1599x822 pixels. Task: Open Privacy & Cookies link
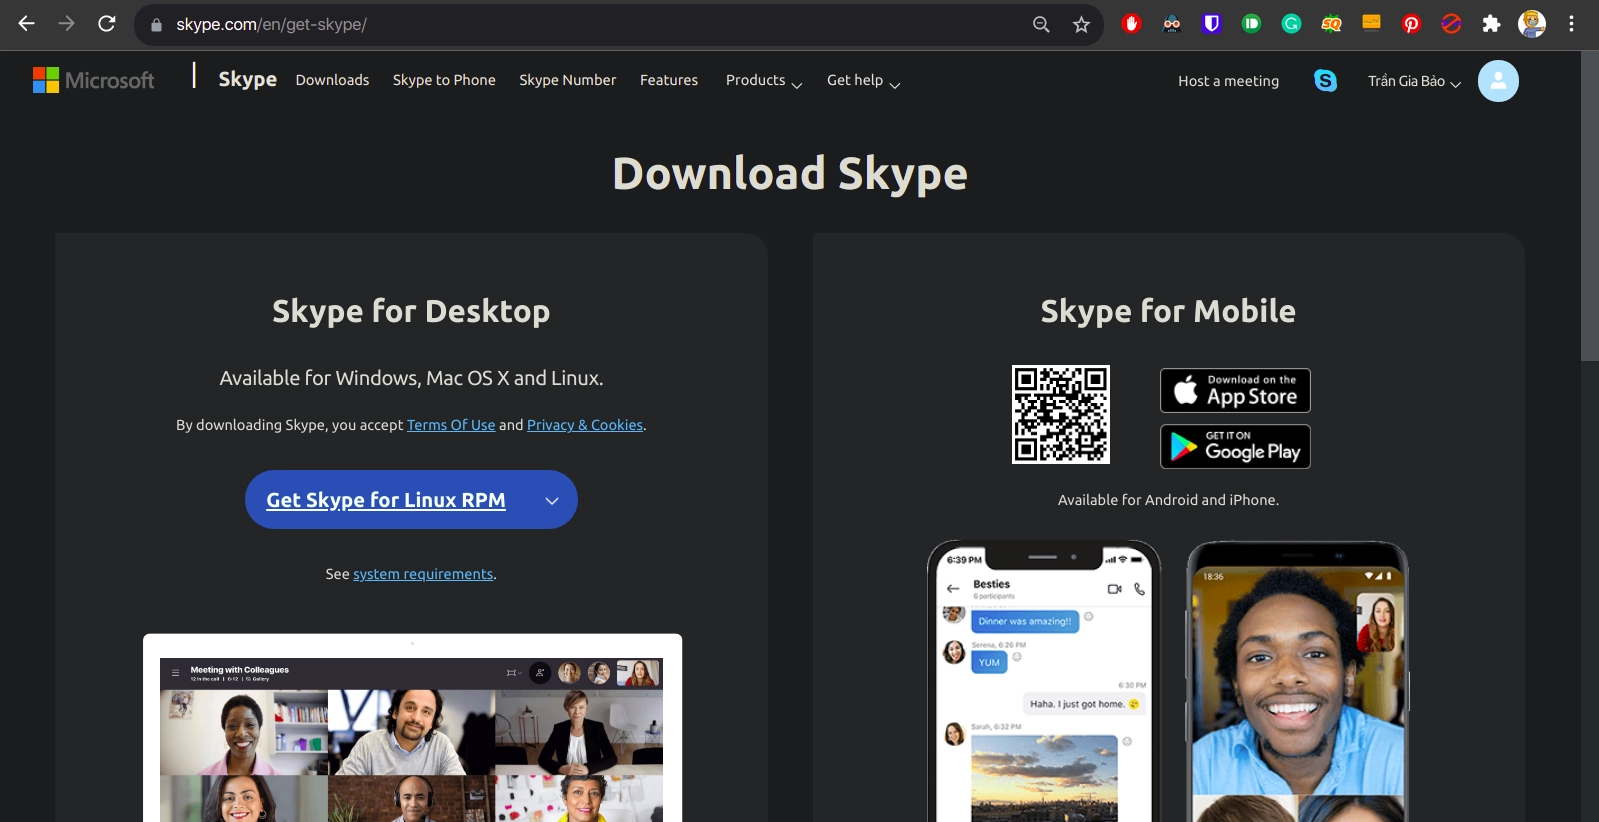585,425
